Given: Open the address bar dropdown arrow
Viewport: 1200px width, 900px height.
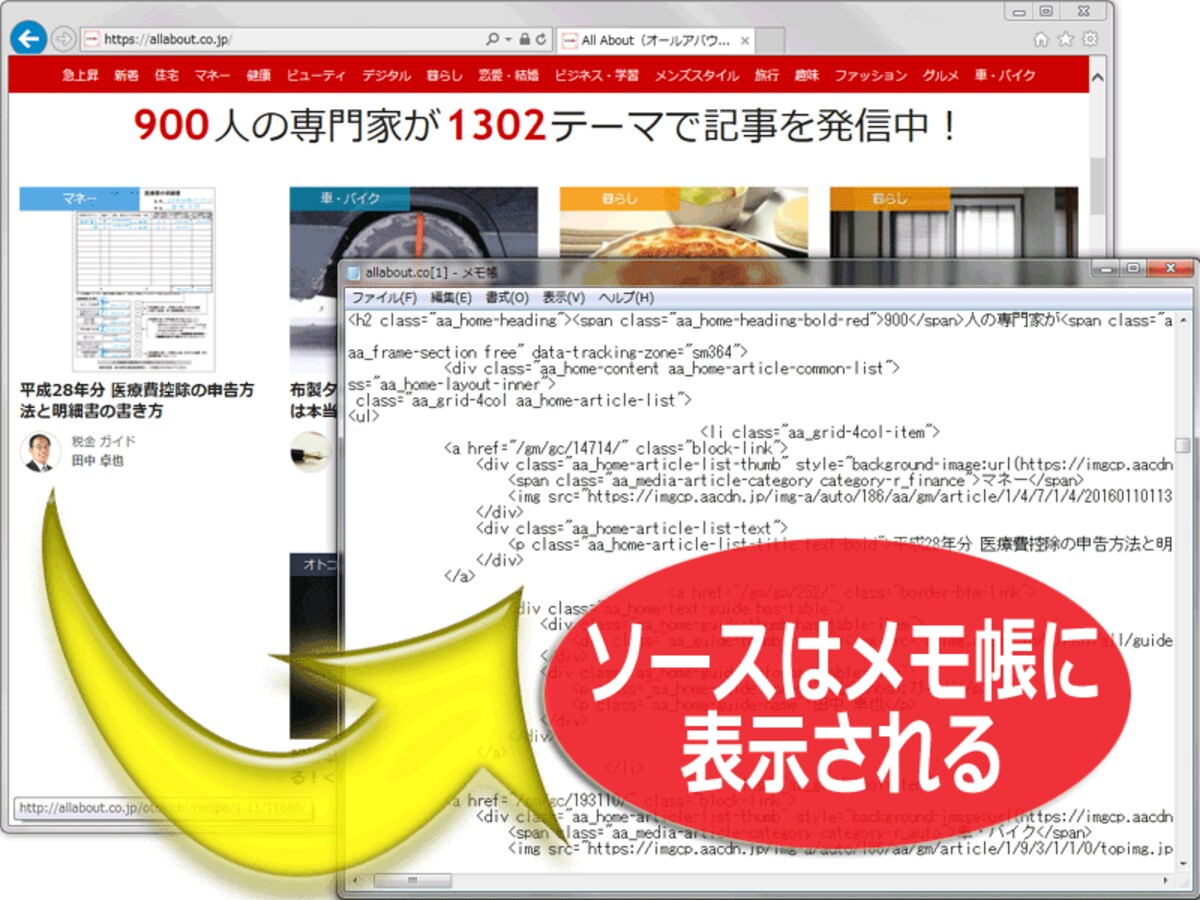Looking at the screenshot, I should click(509, 40).
